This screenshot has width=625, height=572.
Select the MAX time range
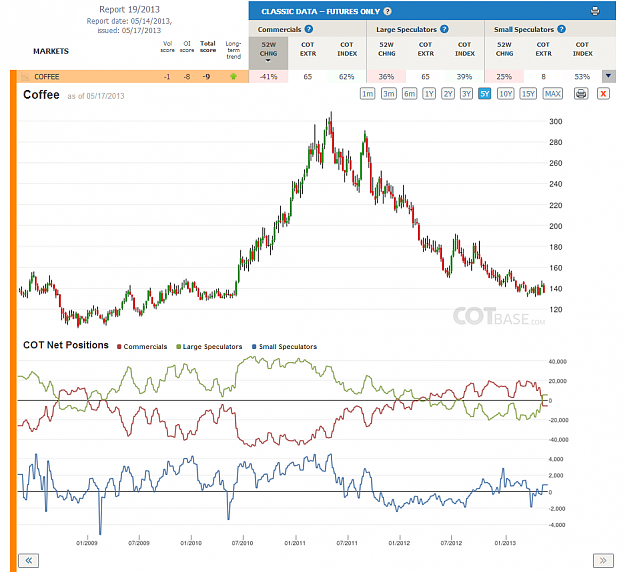[x=553, y=94]
